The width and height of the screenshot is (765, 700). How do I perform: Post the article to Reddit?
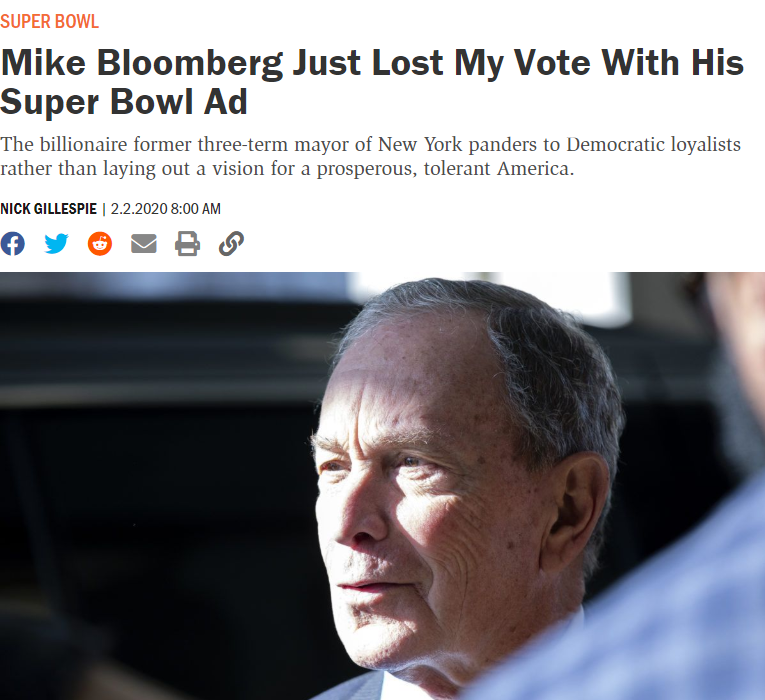(x=100, y=243)
